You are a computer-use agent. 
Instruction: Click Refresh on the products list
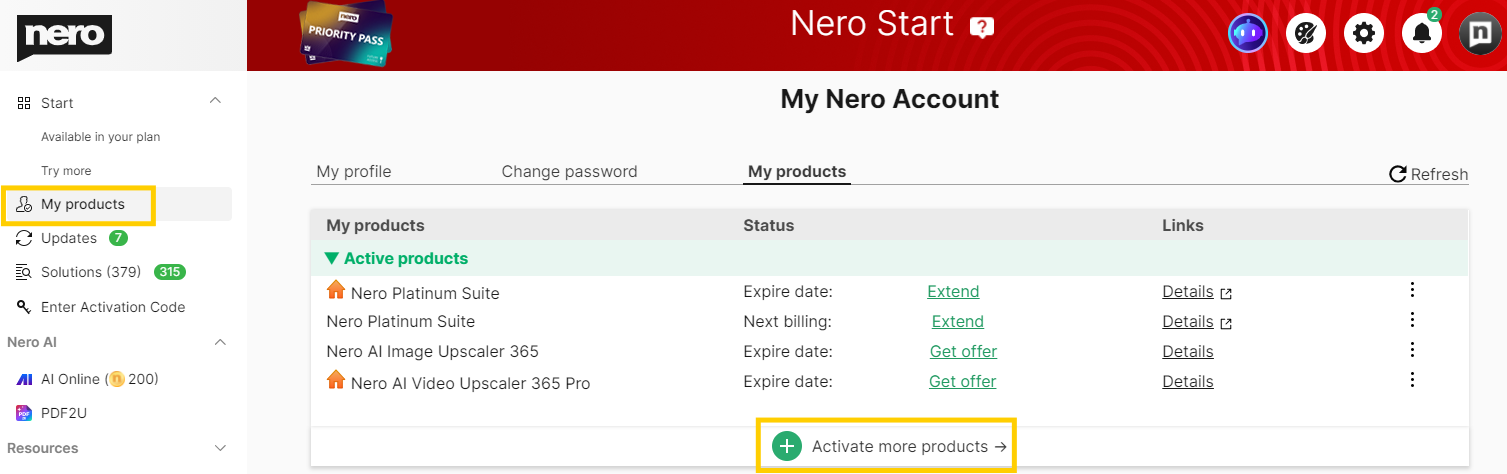click(1428, 174)
